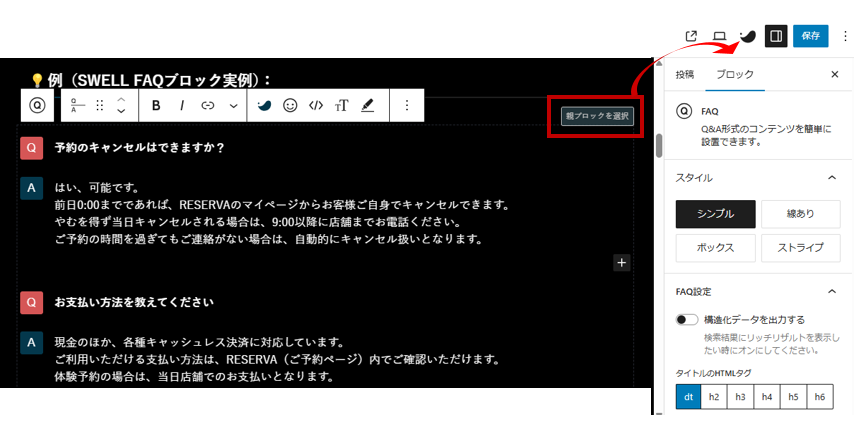Select the highlighter marker tool
The height and width of the screenshot is (426, 857).
pos(367,106)
